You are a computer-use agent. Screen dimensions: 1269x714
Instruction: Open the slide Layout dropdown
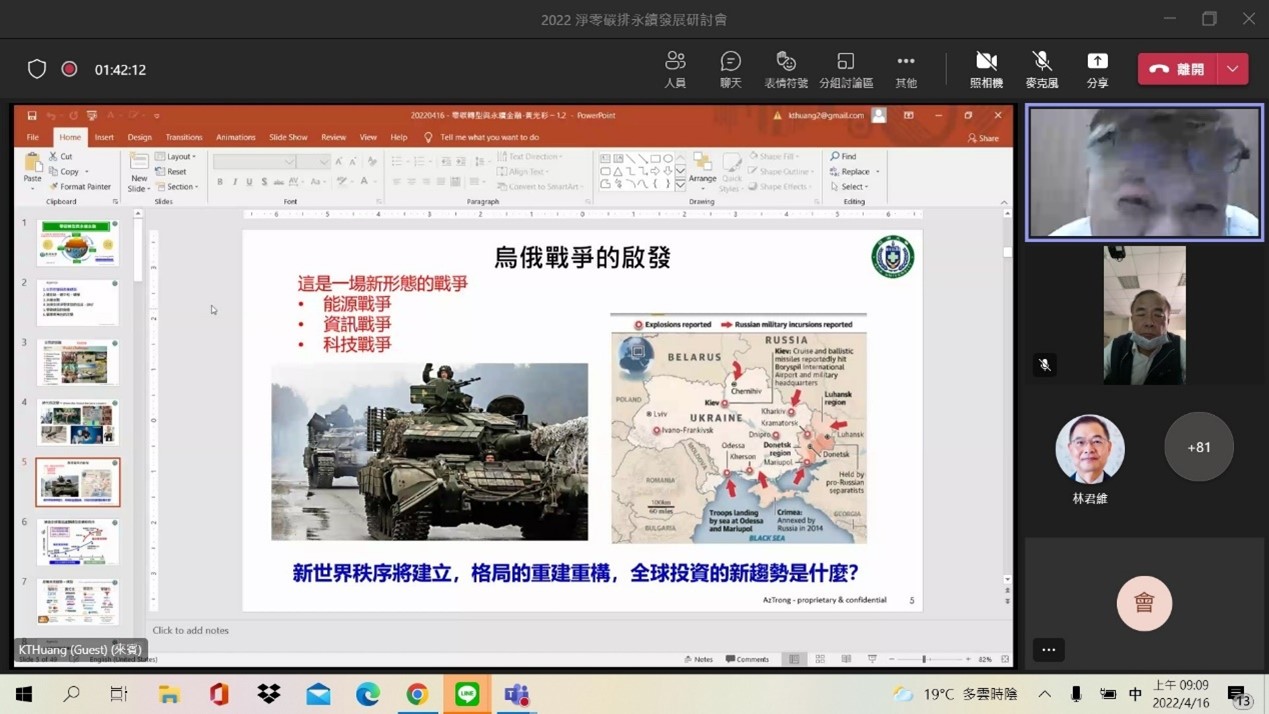point(176,156)
